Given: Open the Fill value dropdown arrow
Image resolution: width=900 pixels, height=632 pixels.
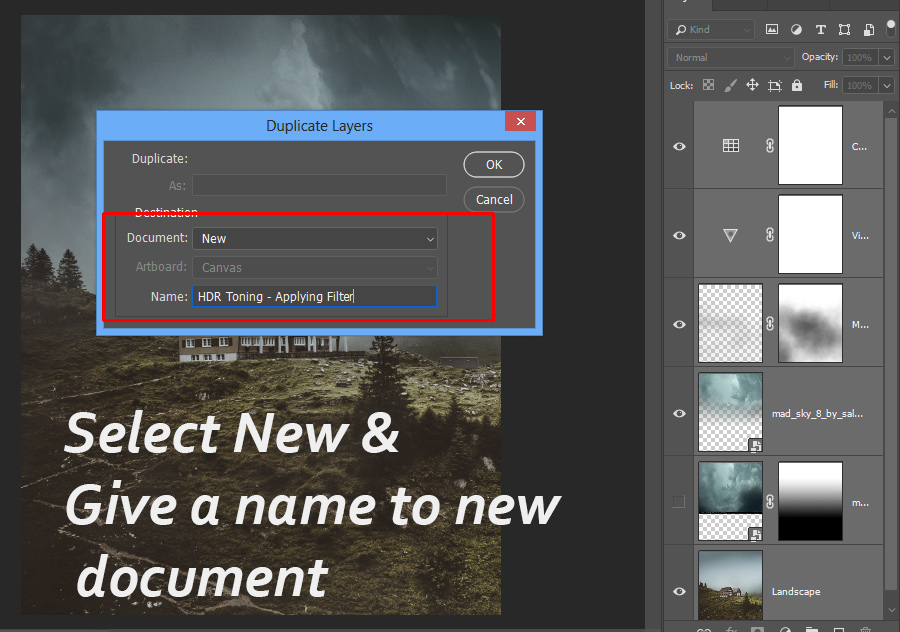Looking at the screenshot, I should (885, 86).
